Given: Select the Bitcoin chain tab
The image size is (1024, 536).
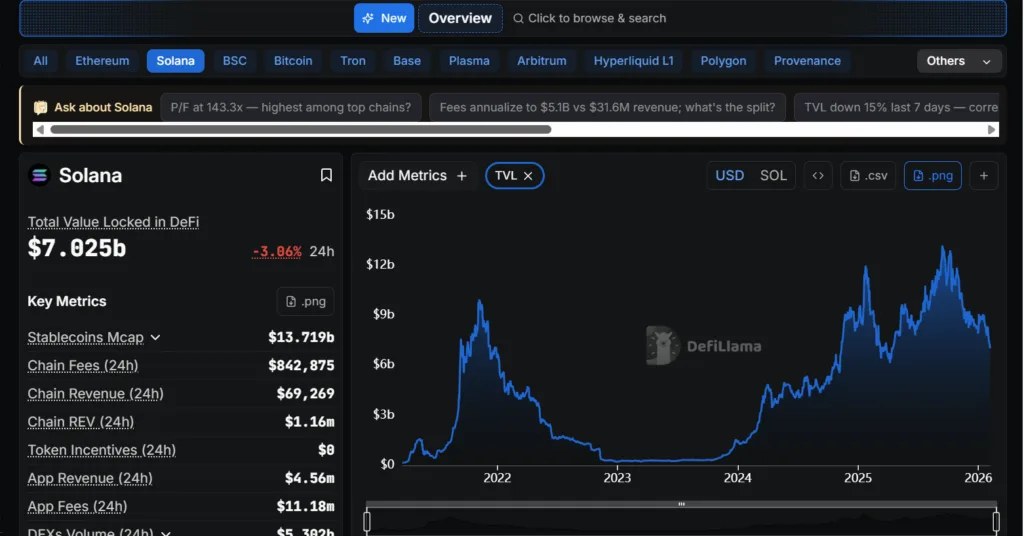Looking at the screenshot, I should click(293, 61).
